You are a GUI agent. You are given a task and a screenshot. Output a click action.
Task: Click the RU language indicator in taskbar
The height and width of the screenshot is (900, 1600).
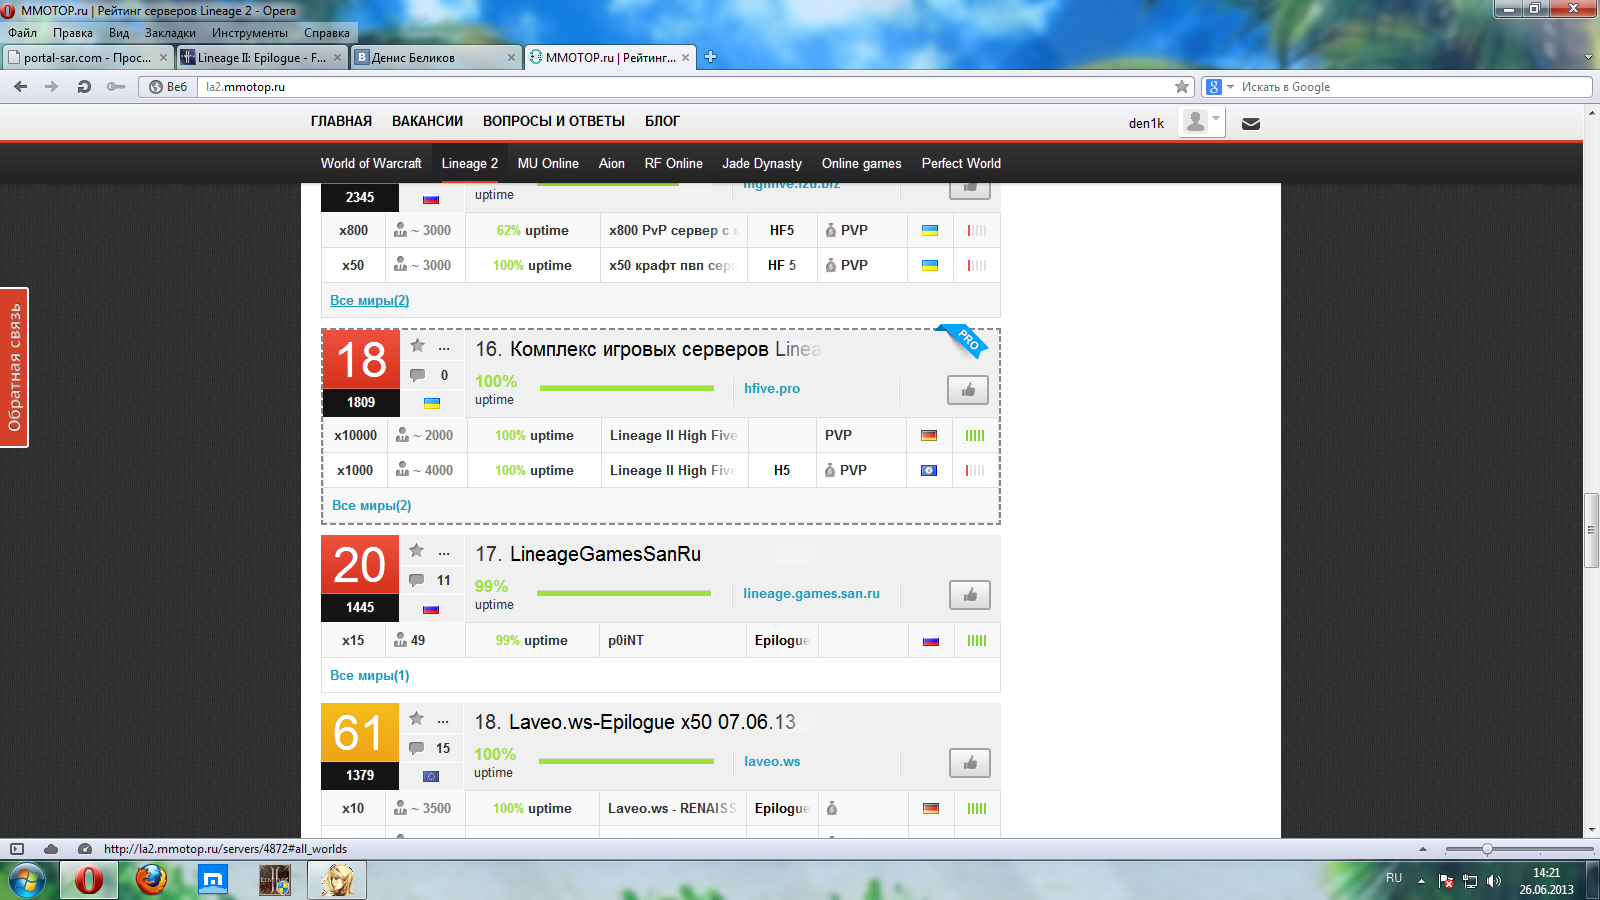(1394, 878)
